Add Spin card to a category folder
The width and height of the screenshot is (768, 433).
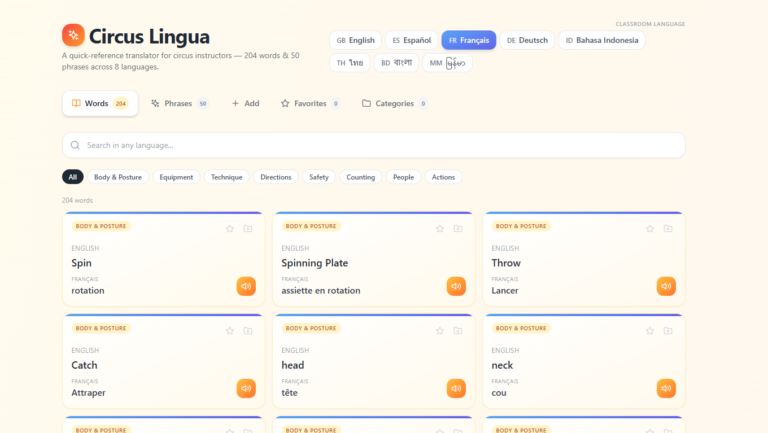coord(248,229)
